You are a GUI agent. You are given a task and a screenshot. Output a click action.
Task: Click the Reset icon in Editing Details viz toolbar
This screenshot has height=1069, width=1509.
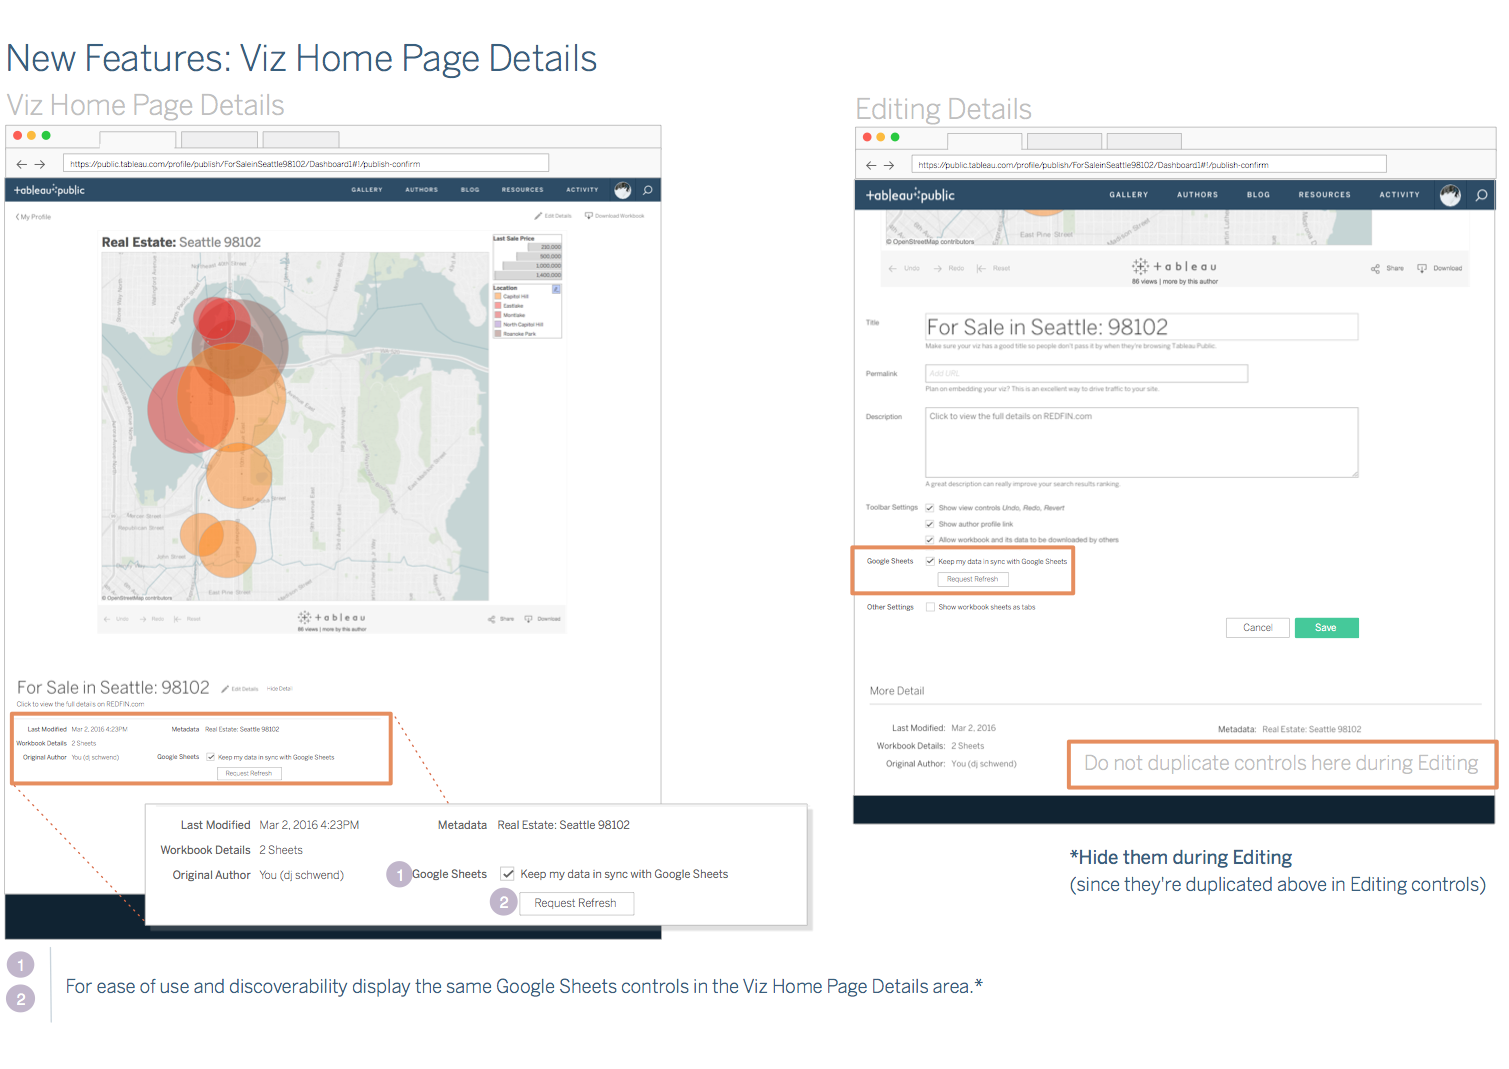point(981,268)
